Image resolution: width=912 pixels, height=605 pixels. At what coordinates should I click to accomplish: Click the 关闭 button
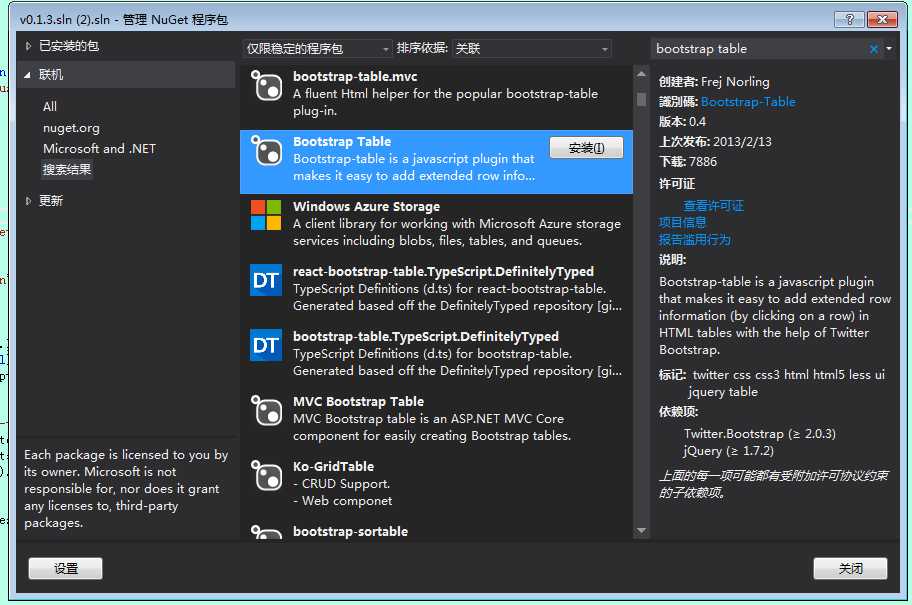(x=850, y=568)
